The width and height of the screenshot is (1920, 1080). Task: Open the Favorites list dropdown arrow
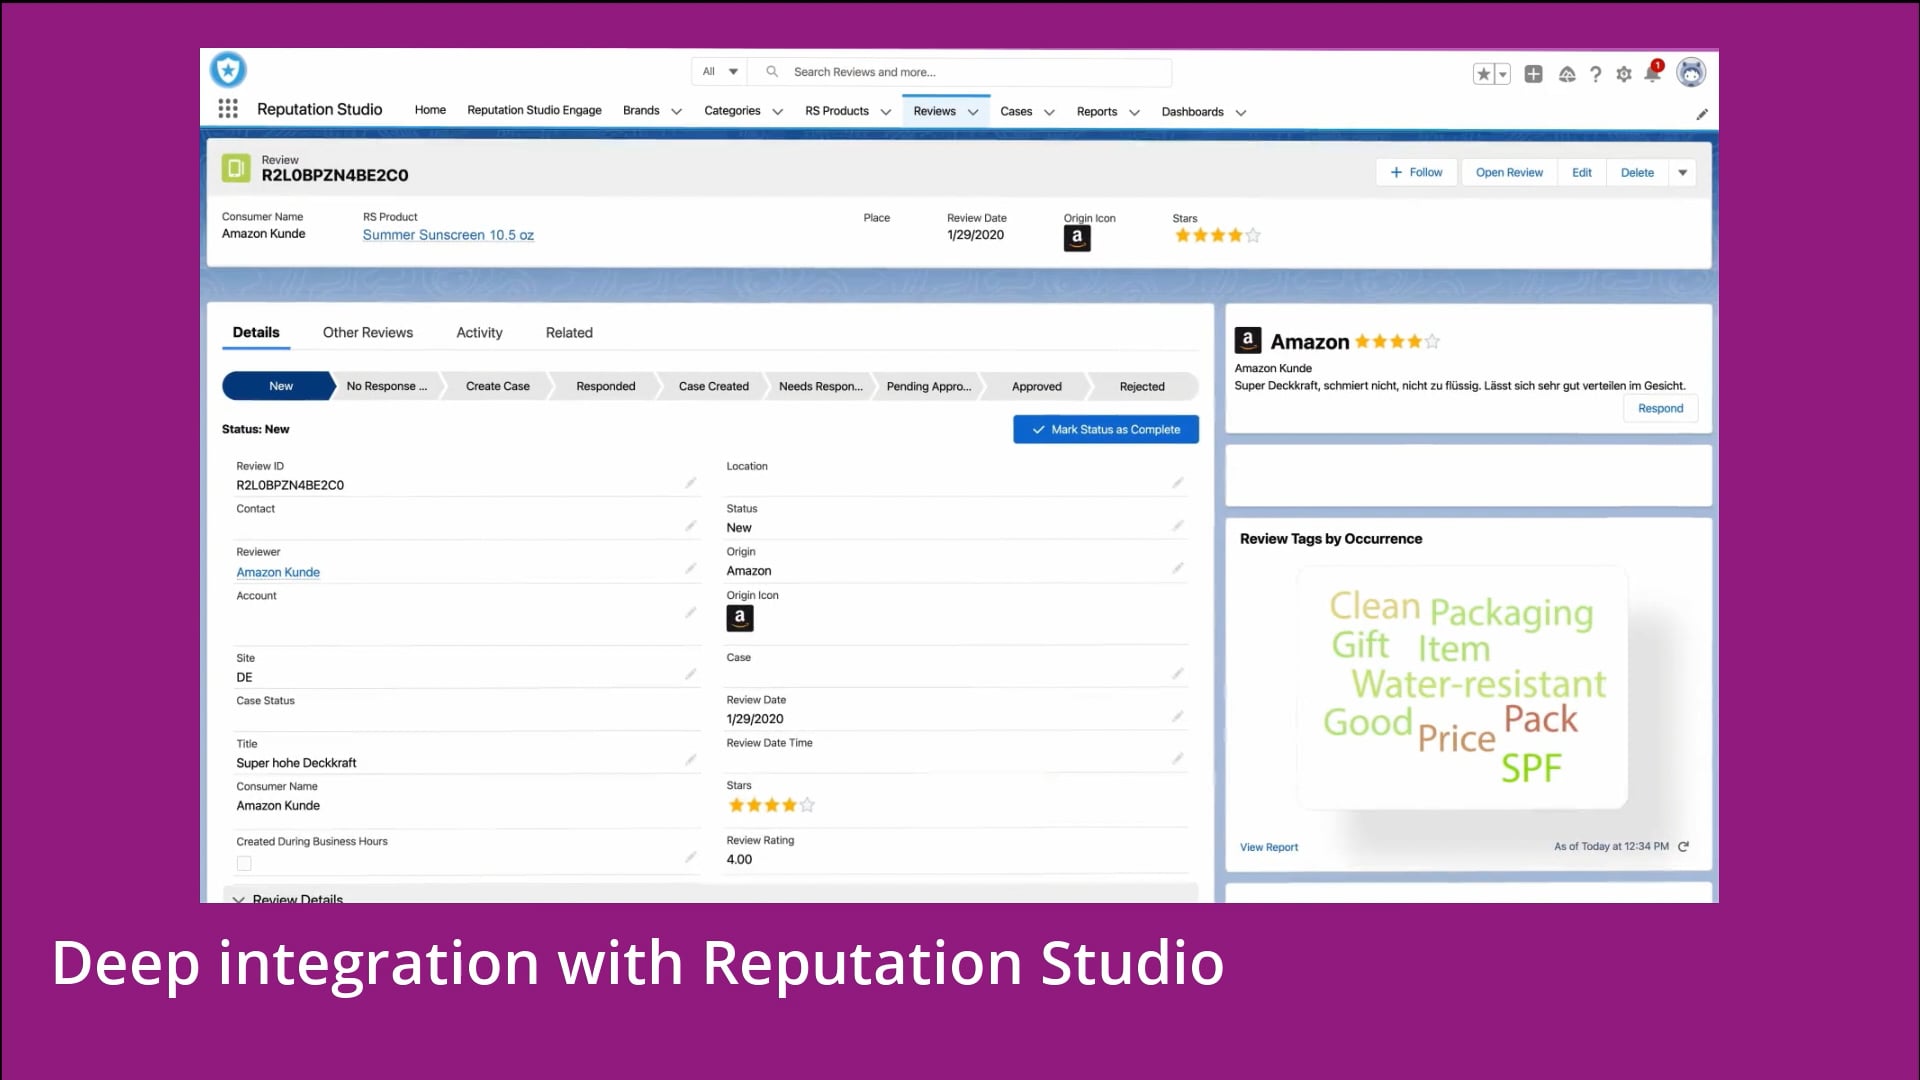point(1503,74)
